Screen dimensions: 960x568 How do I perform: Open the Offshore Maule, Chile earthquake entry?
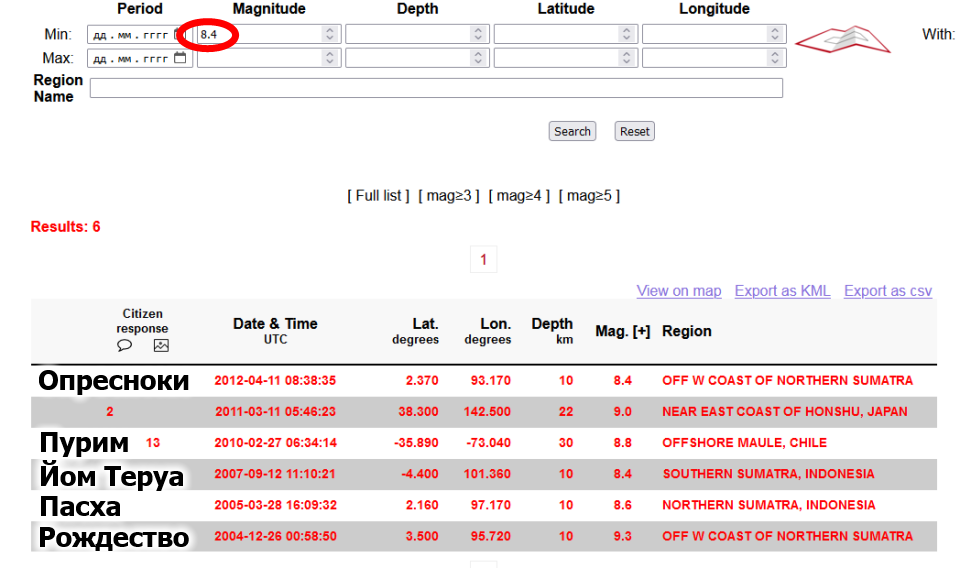(744, 443)
